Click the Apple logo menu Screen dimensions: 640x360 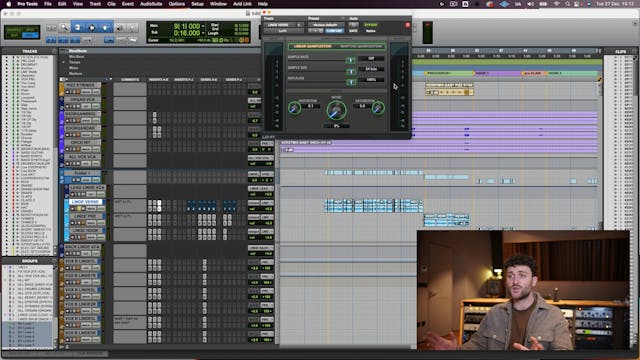9,4
